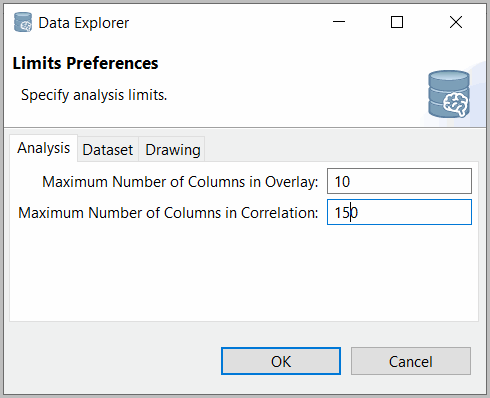The image size is (490, 398).
Task: Click the Data Explorer window title text
Action: pos(84,23)
